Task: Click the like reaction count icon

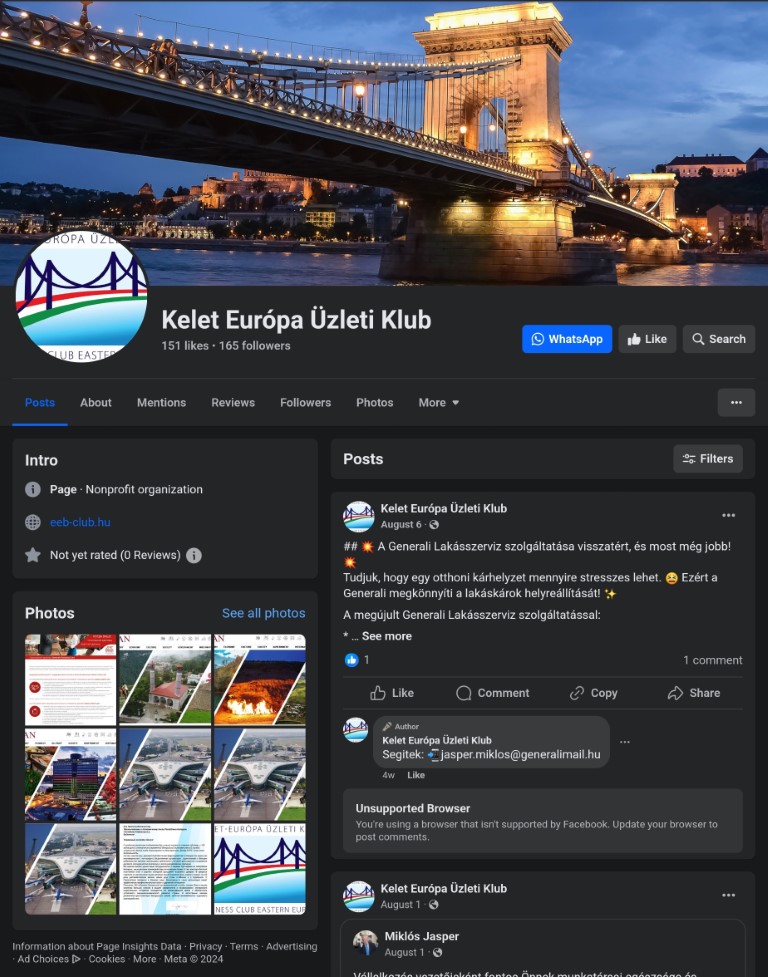Action: pyautogui.click(x=351, y=660)
